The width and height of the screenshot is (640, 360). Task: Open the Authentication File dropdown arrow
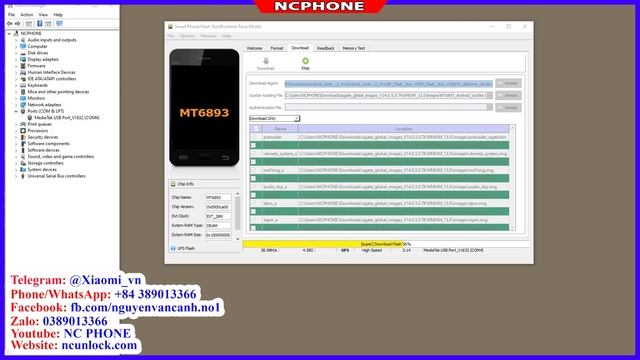pyautogui.click(x=489, y=107)
